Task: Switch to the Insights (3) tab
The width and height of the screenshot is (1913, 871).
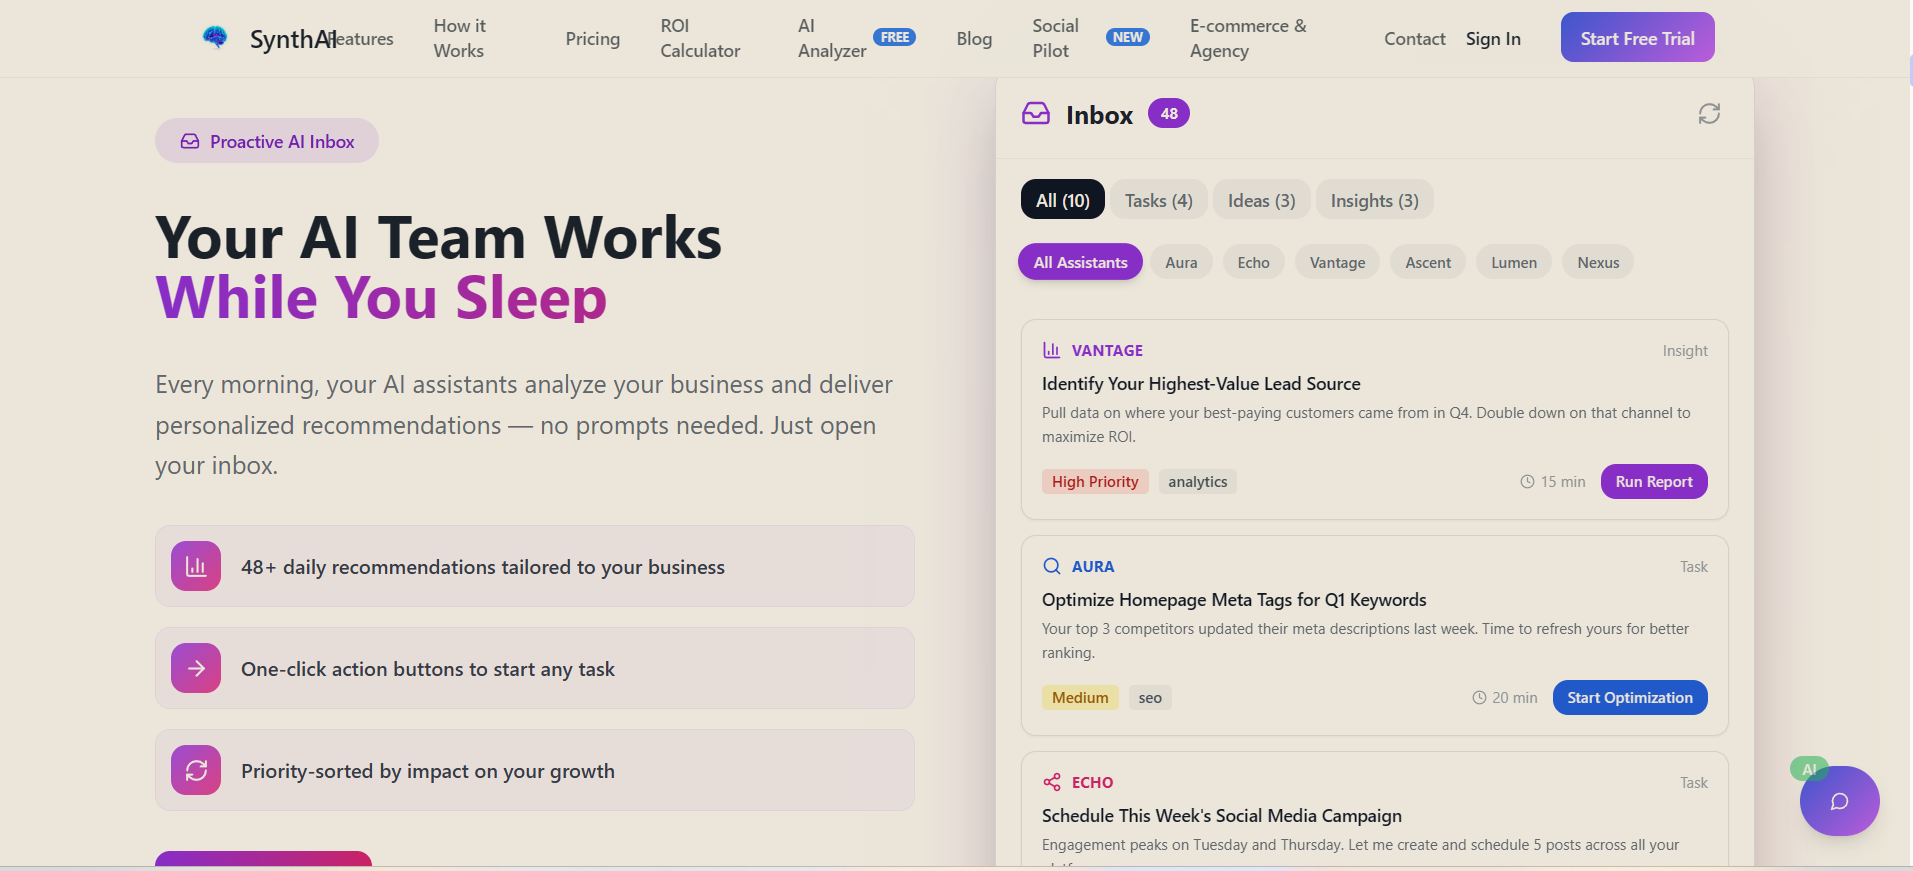Action: click(1374, 200)
